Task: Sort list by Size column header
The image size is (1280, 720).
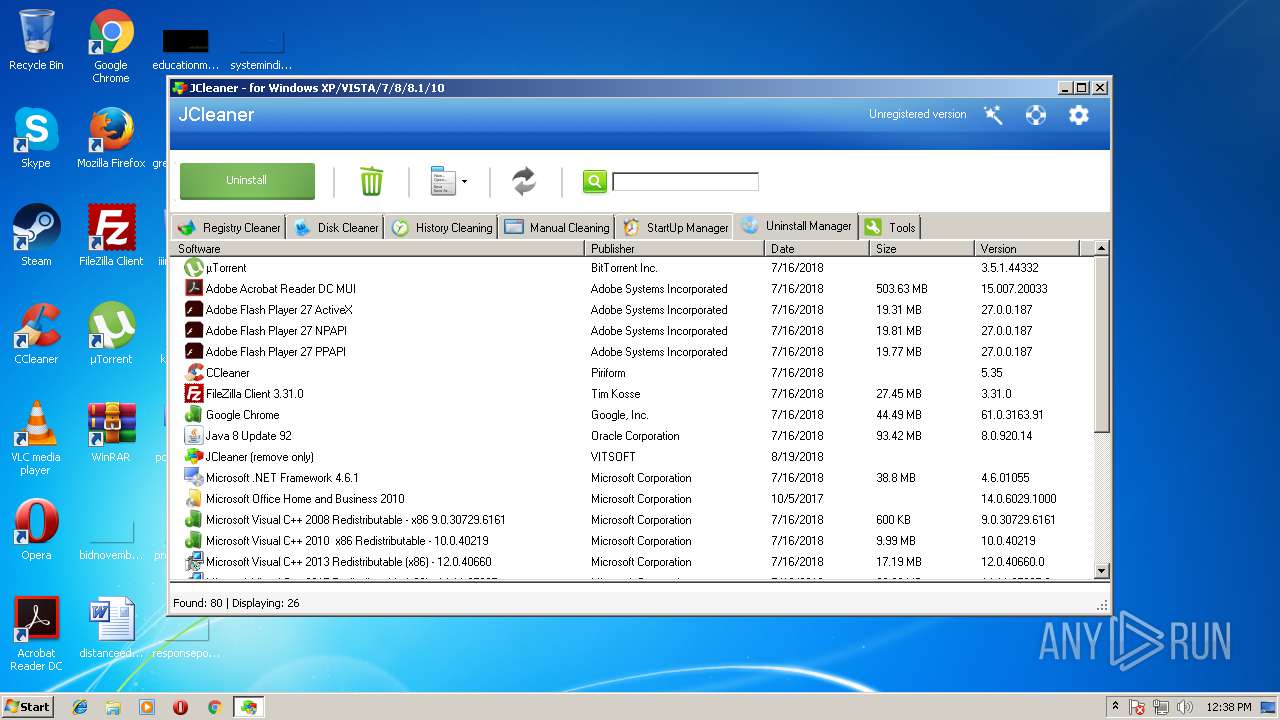Action: pos(922,248)
